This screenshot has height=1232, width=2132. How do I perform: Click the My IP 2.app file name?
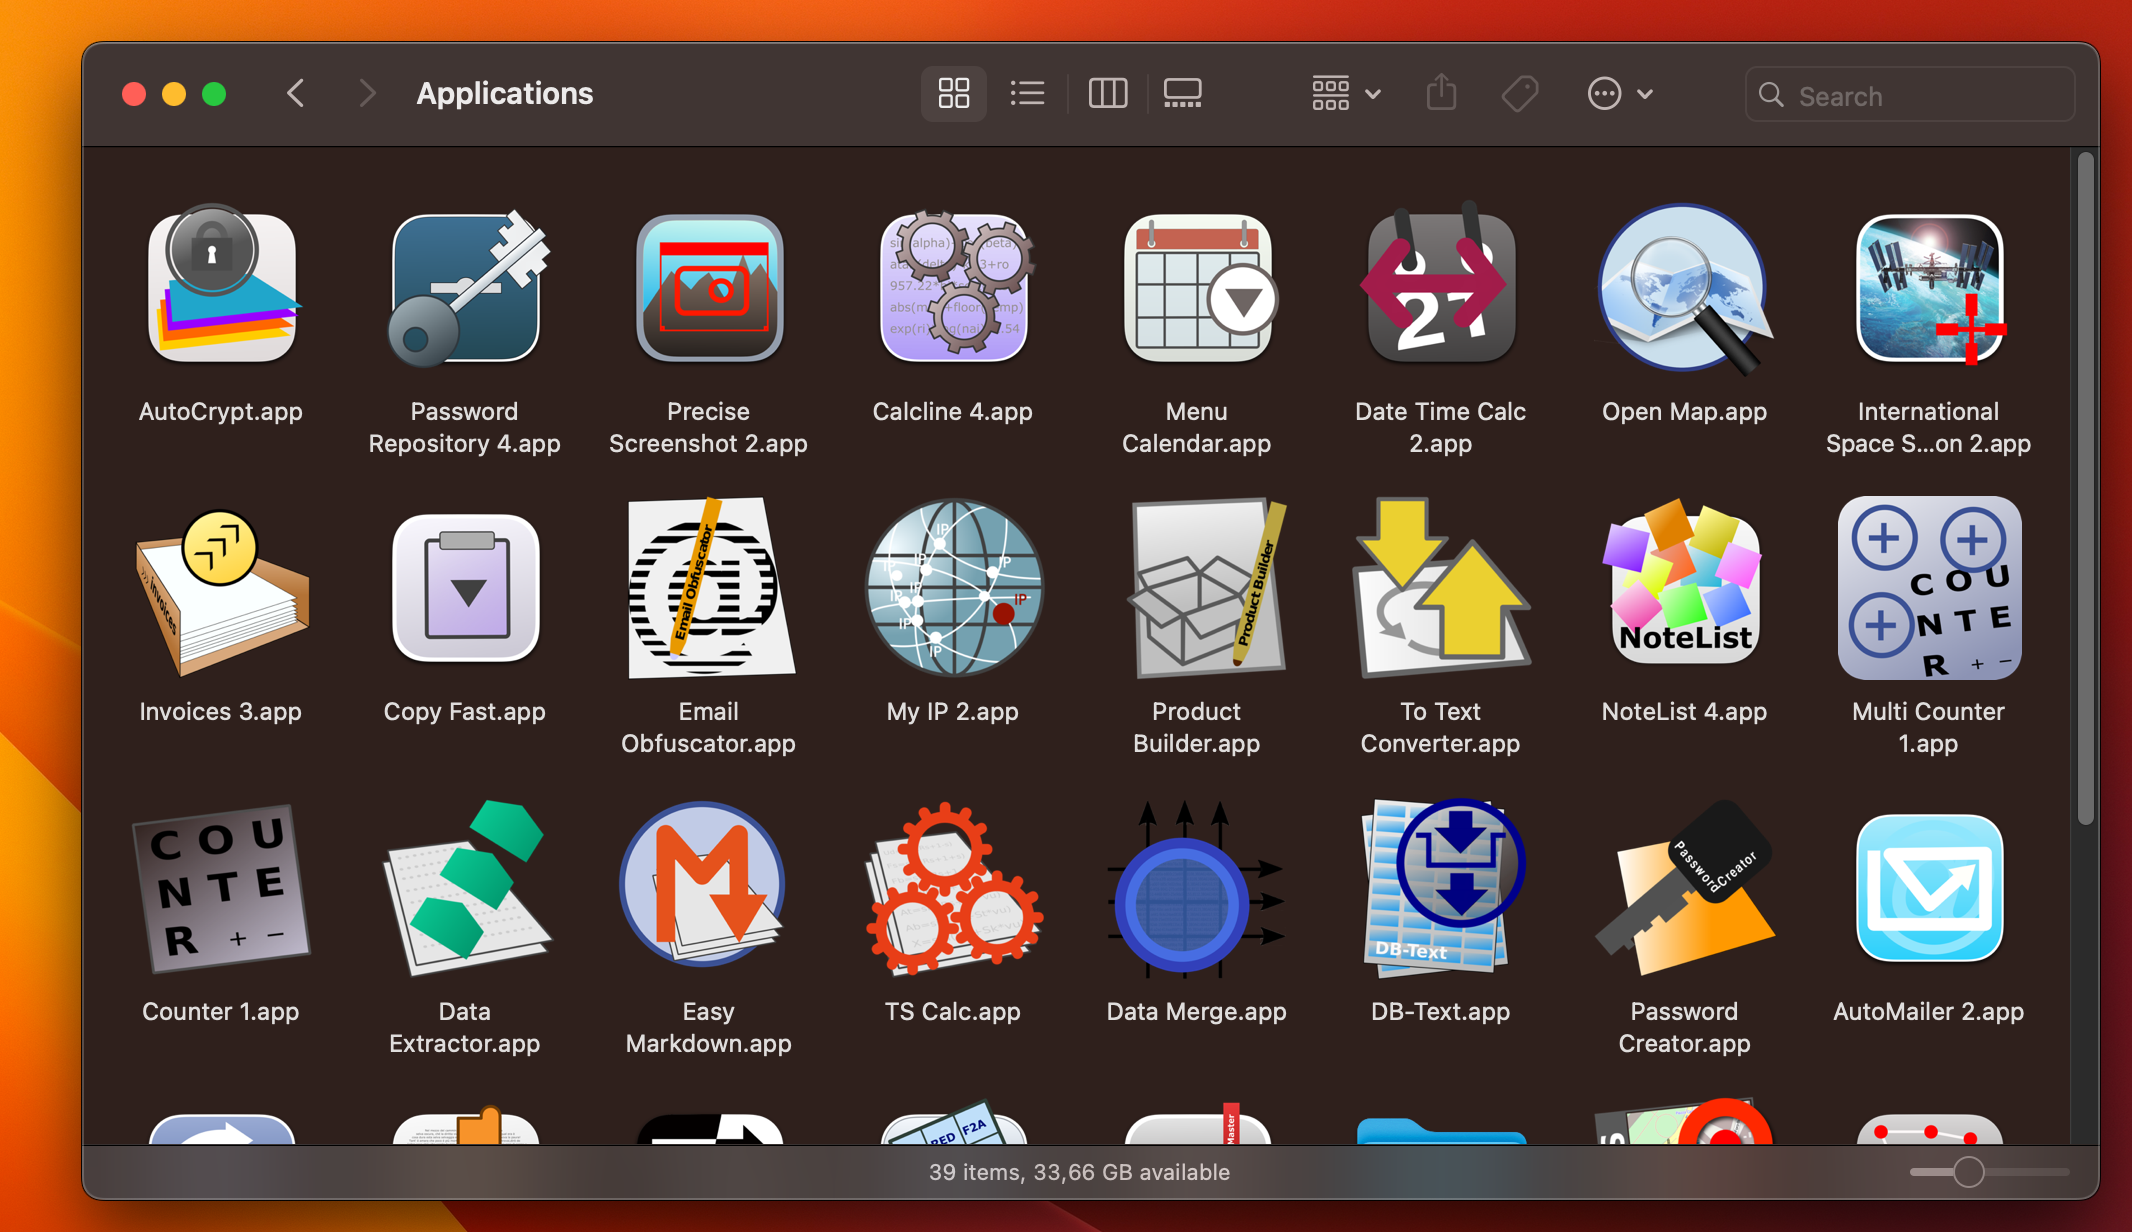point(953,712)
